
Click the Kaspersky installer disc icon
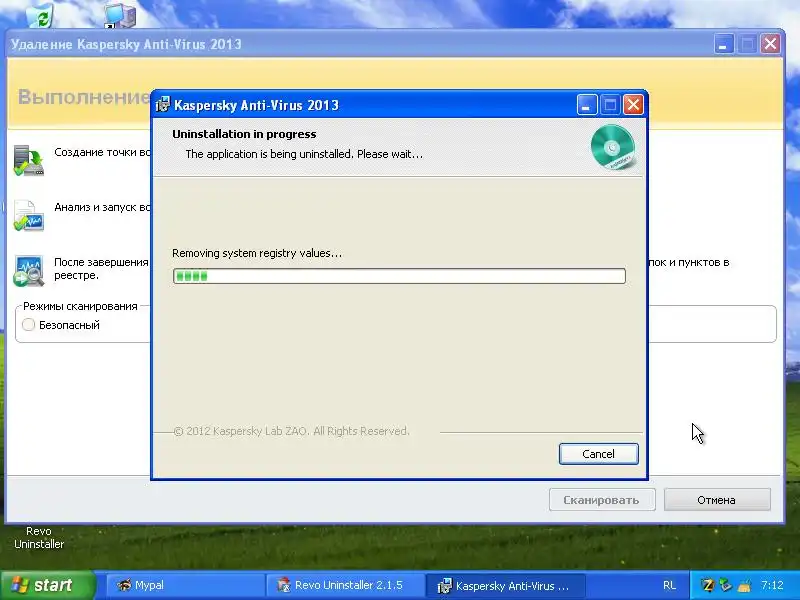(613, 147)
